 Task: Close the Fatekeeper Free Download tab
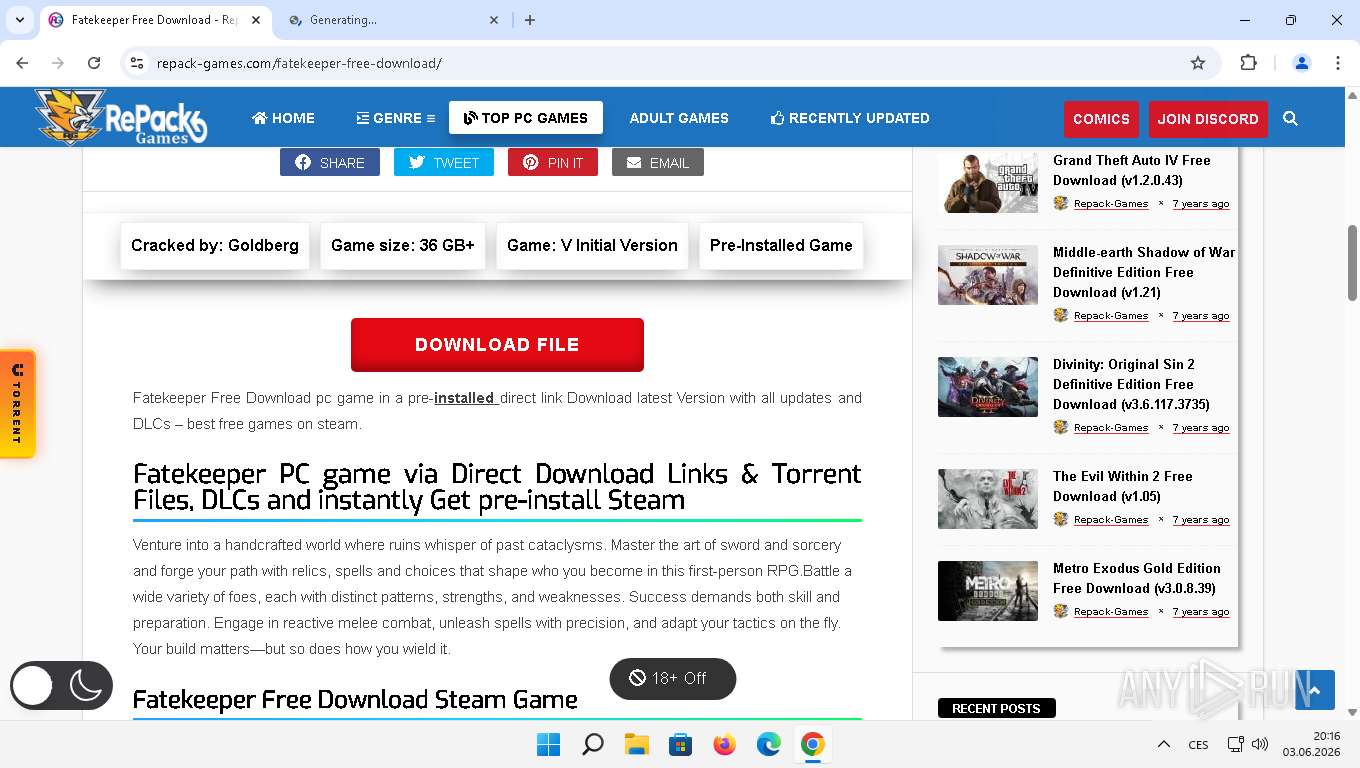(x=257, y=20)
